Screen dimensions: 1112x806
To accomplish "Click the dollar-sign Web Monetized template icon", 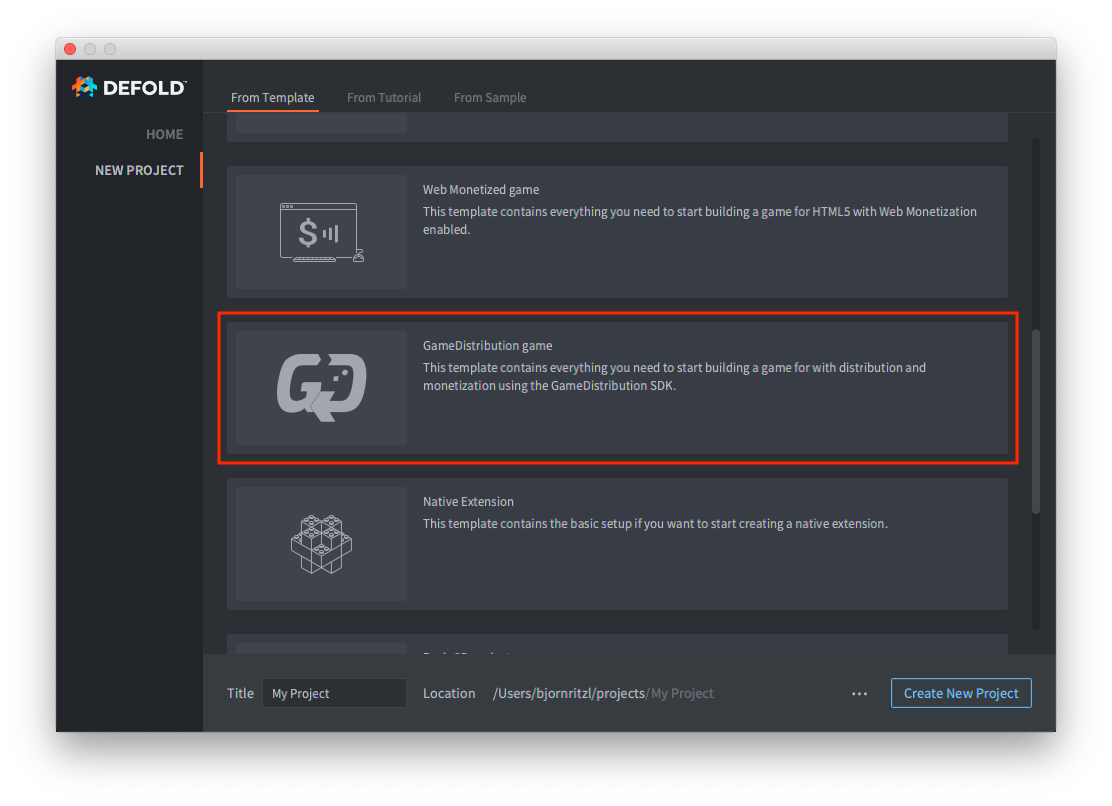I will click(x=319, y=231).
